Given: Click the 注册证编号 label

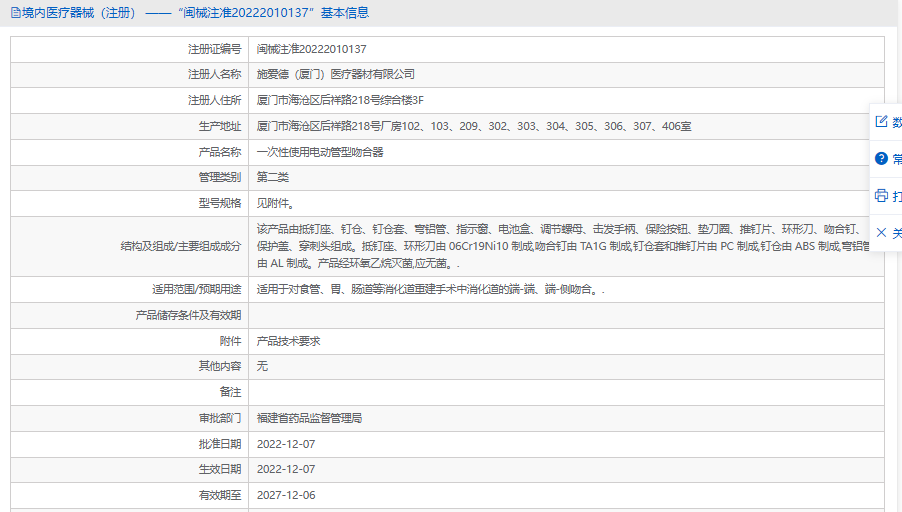Looking at the screenshot, I should pyautogui.click(x=215, y=49).
